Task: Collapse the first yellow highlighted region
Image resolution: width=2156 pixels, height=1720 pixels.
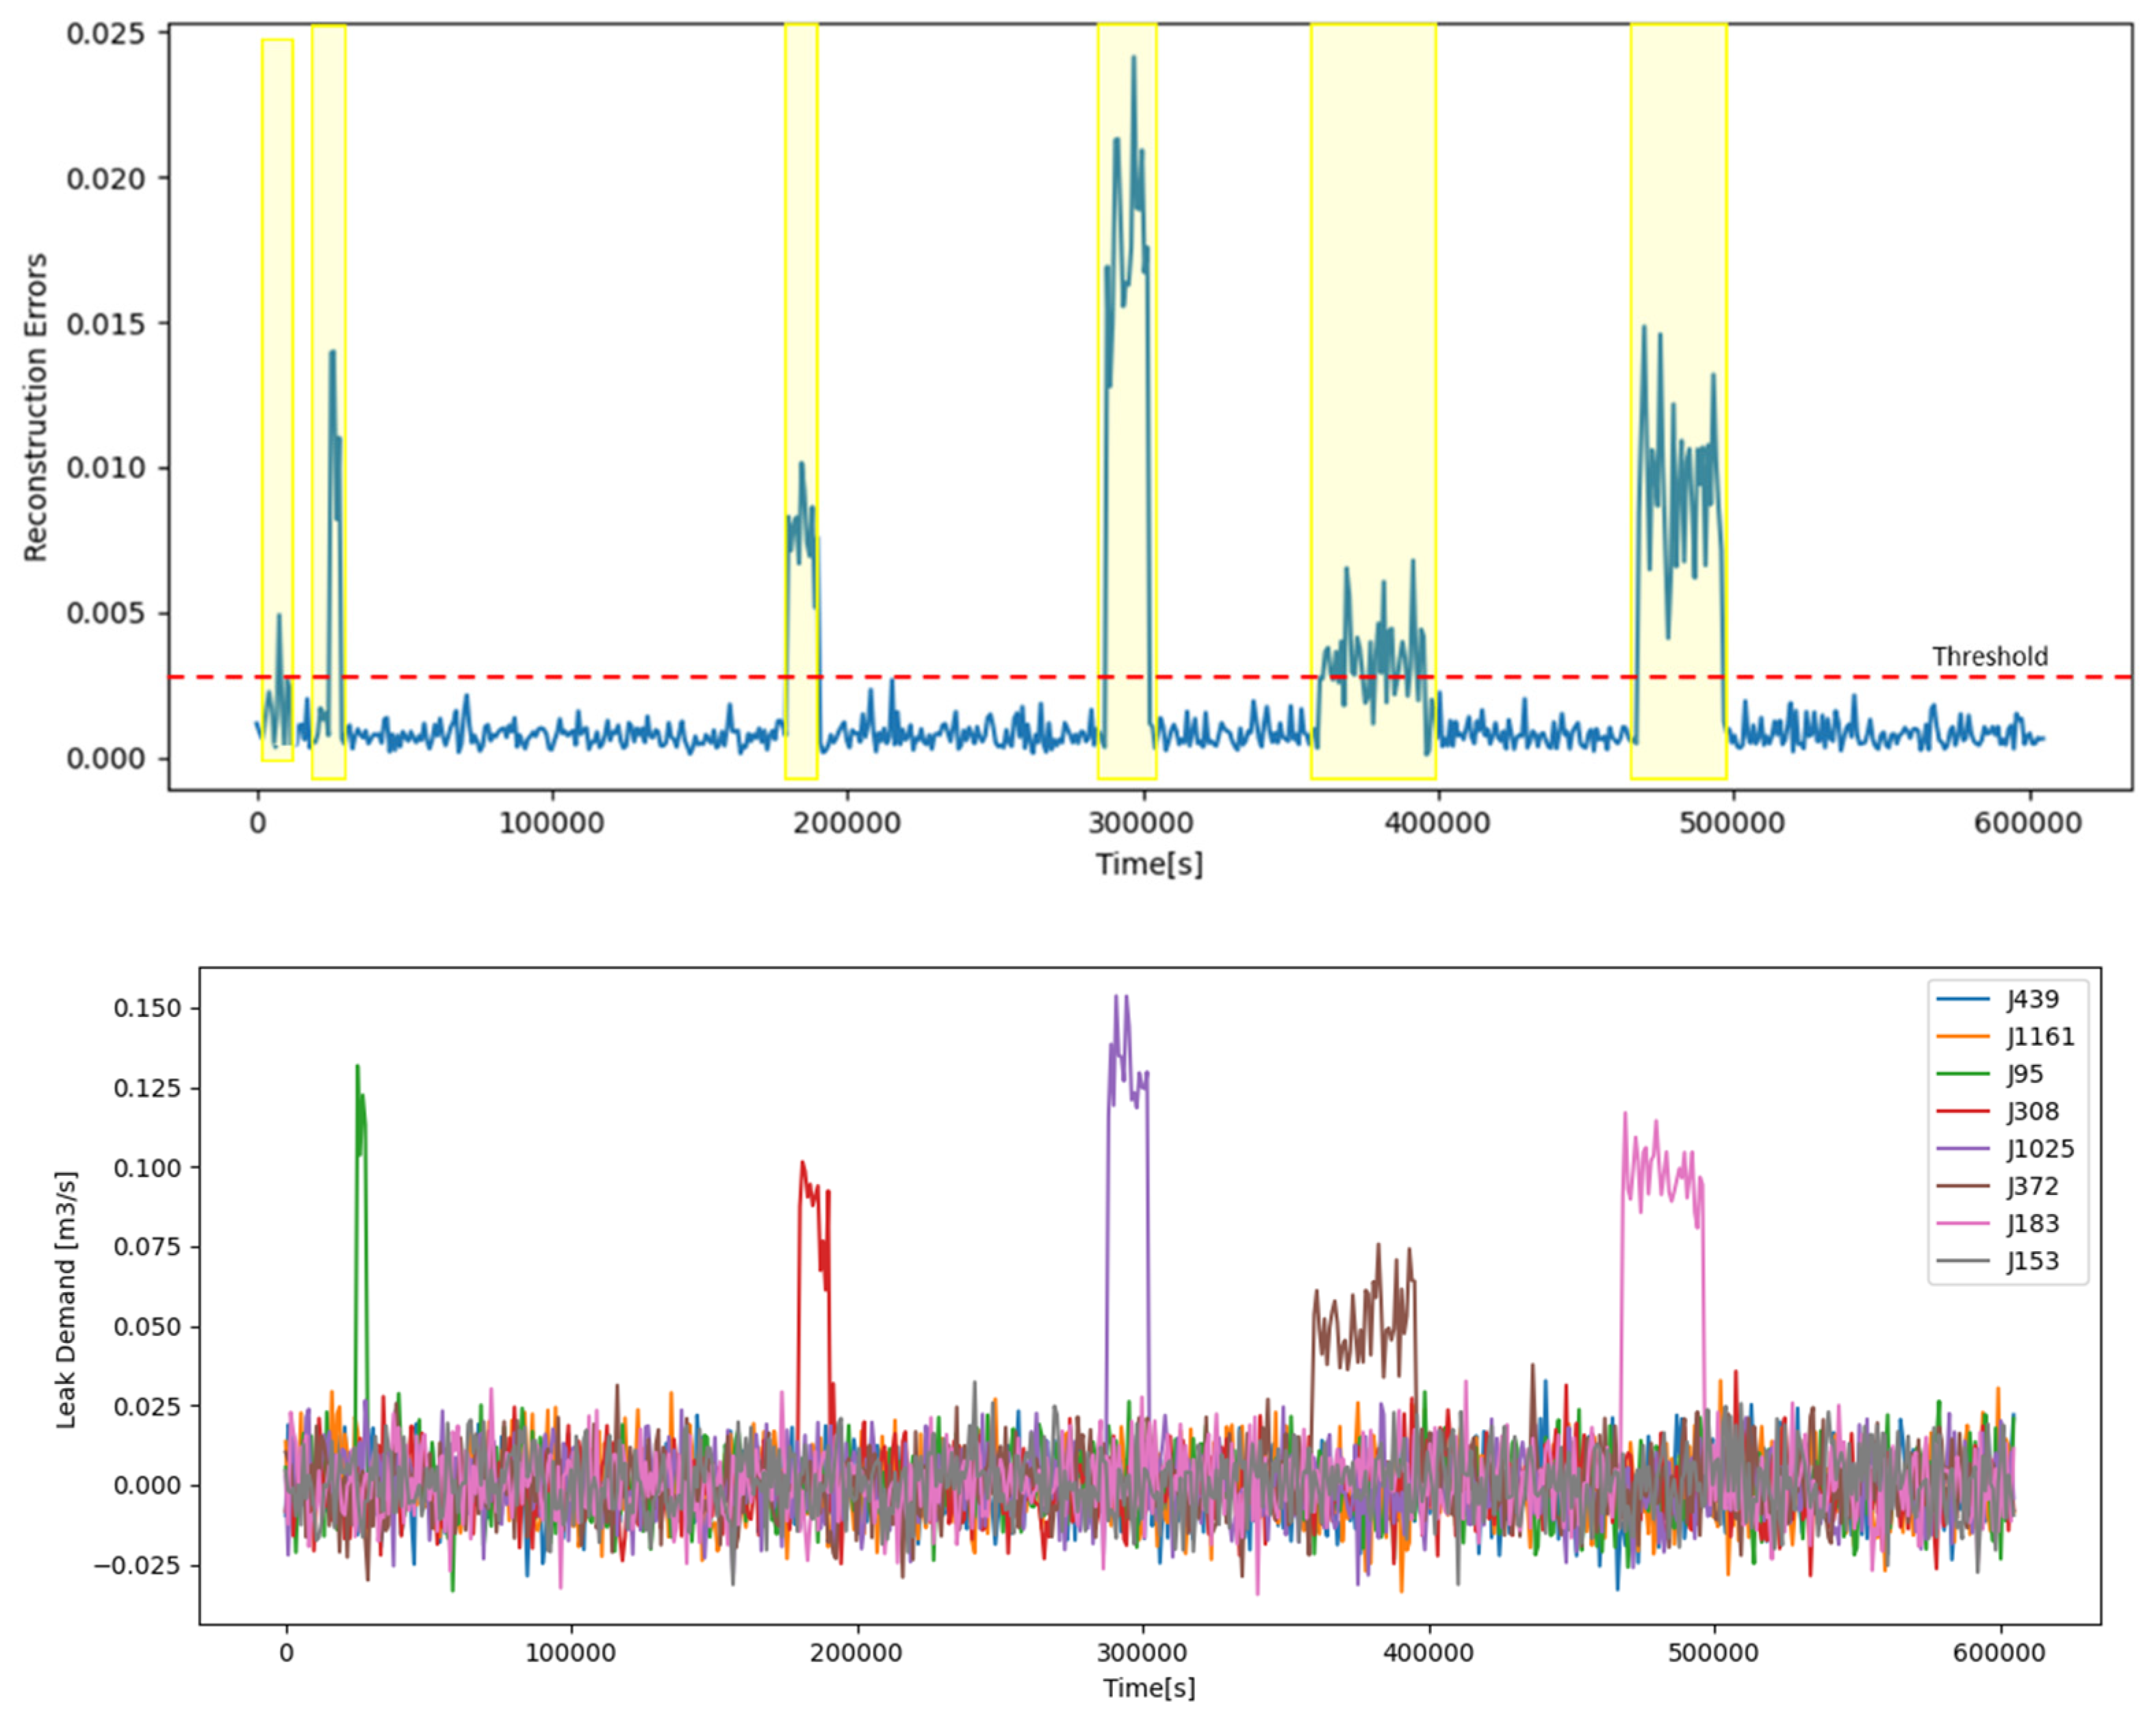Action: 278,400
